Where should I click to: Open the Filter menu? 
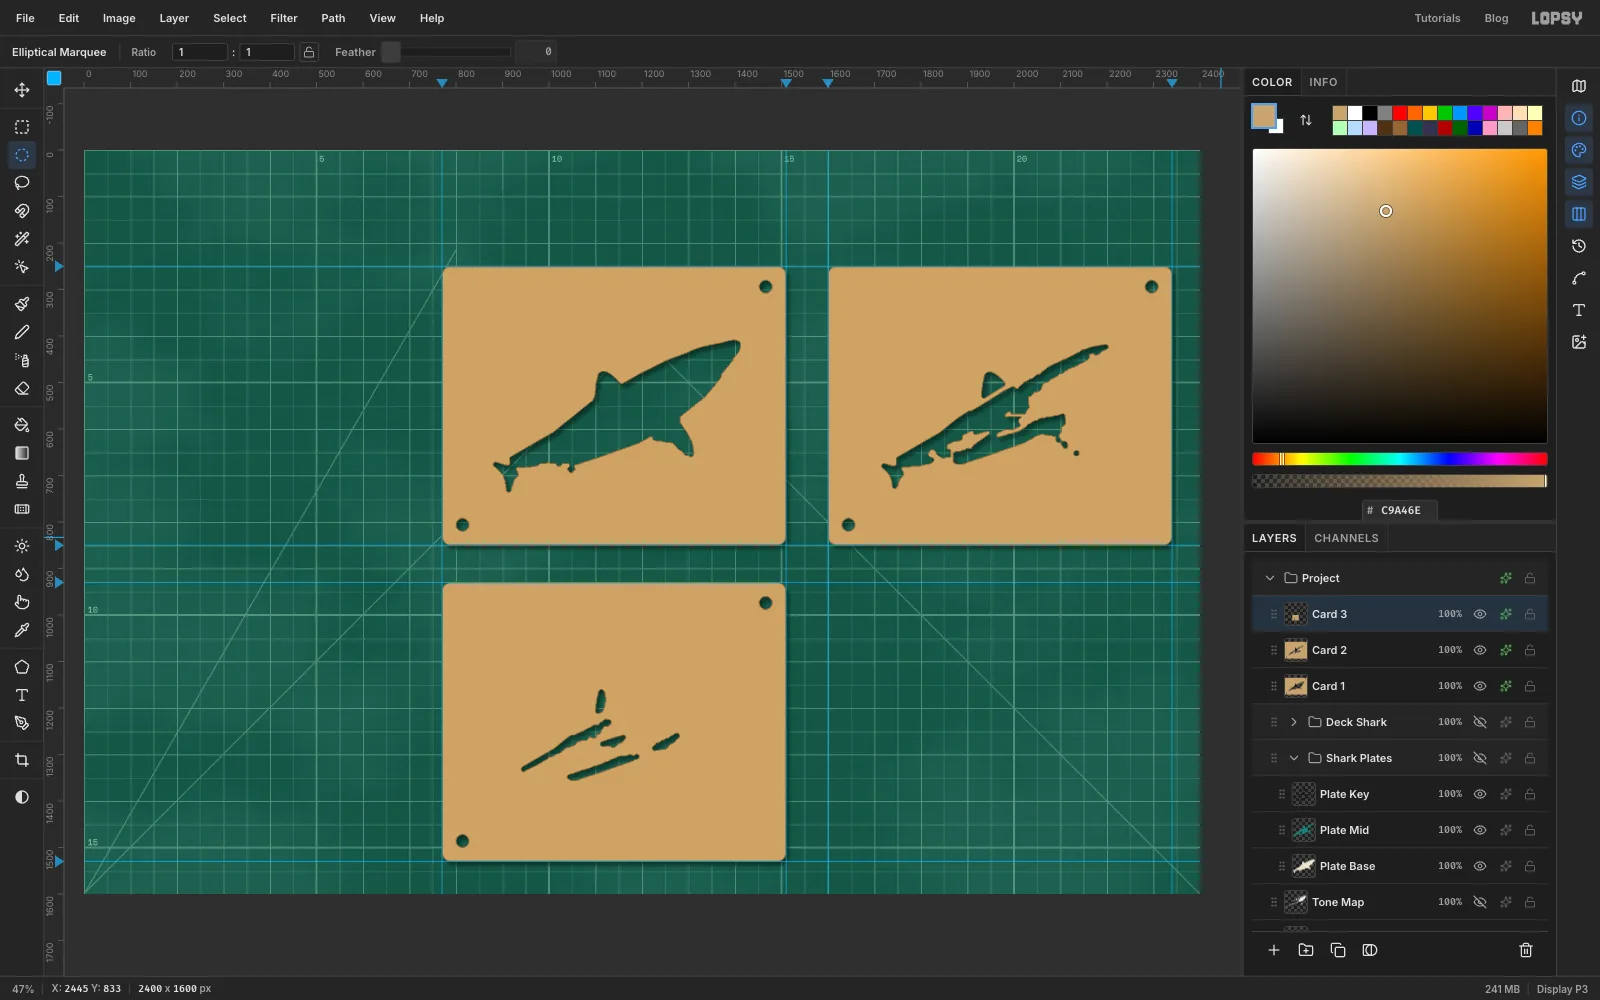click(x=284, y=18)
